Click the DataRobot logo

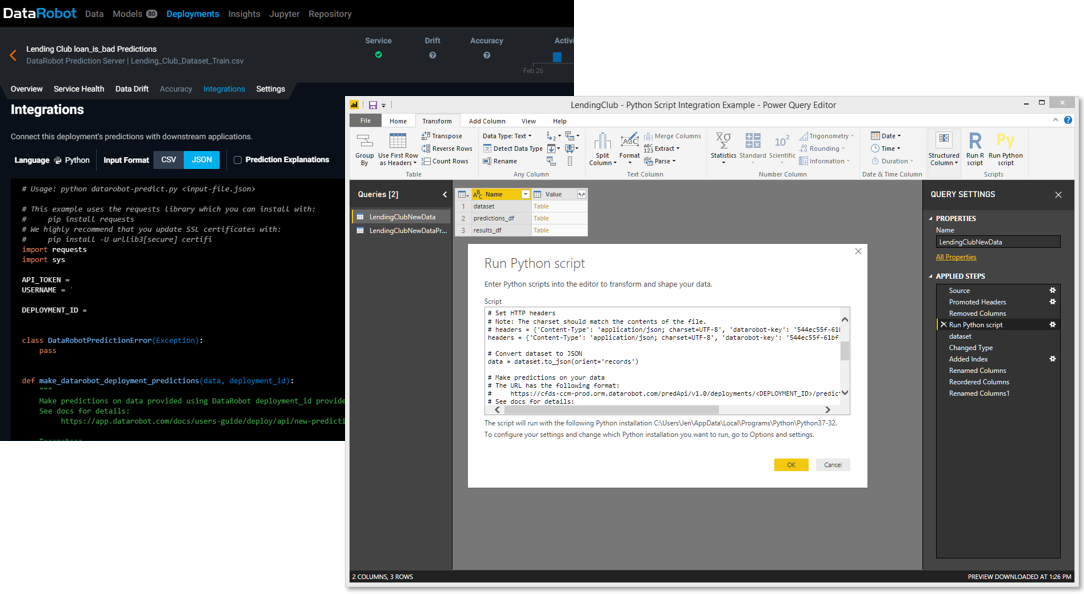point(39,13)
